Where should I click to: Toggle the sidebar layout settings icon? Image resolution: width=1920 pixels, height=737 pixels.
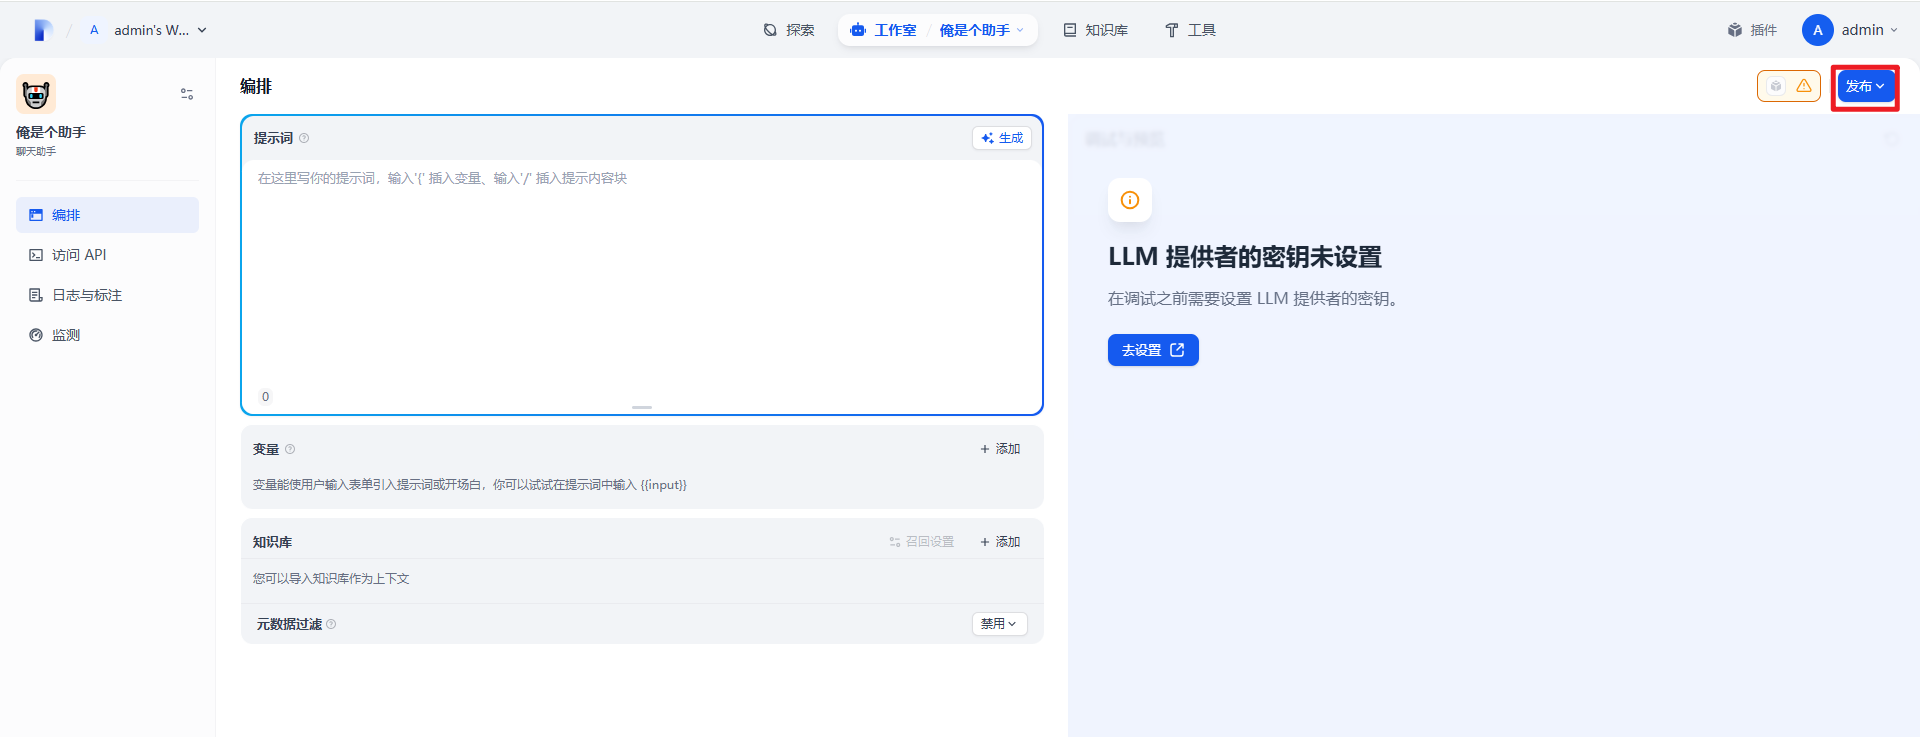click(187, 94)
